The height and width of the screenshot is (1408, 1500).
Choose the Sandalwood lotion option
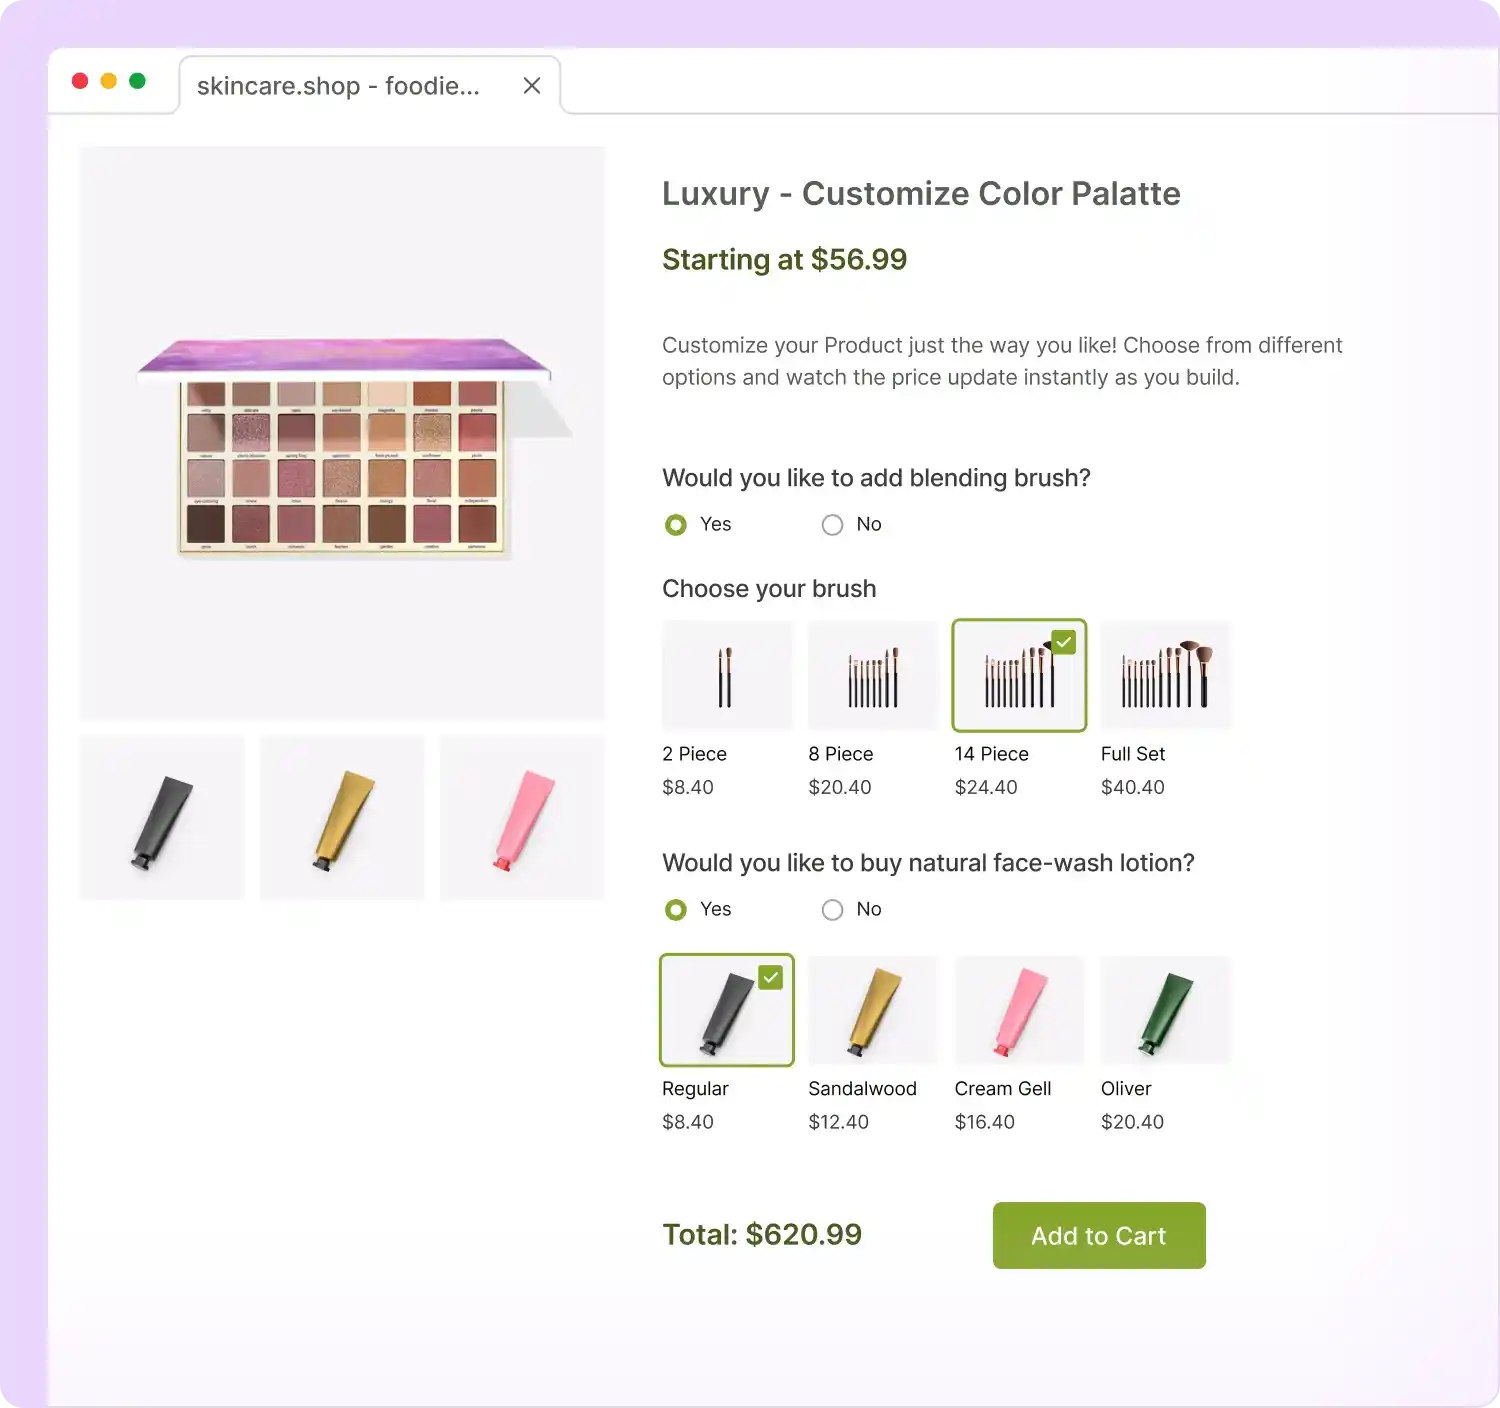click(872, 1009)
